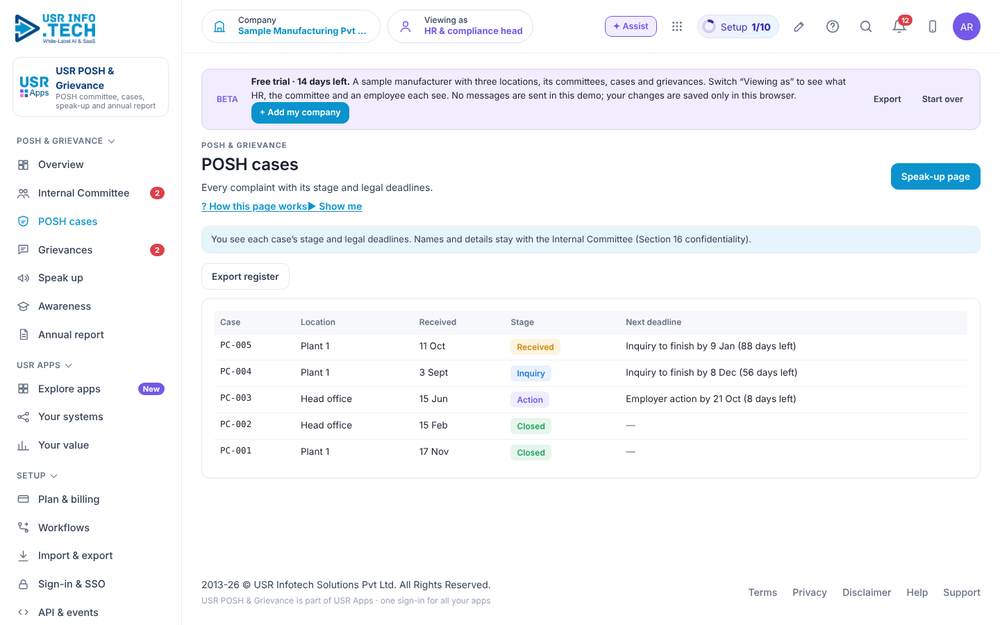Collapse the SETUP section

37,476
